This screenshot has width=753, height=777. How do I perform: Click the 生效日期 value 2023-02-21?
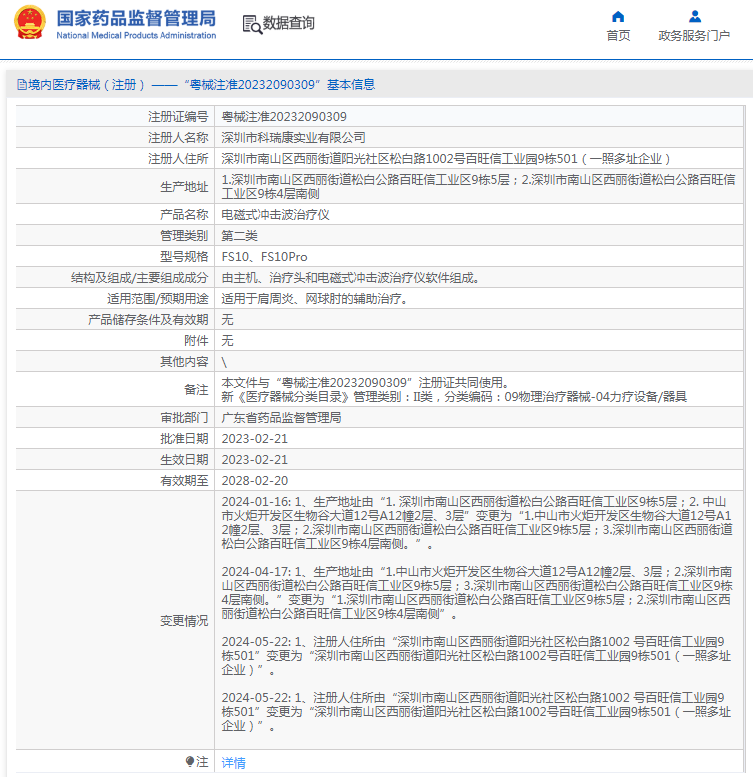point(255,460)
